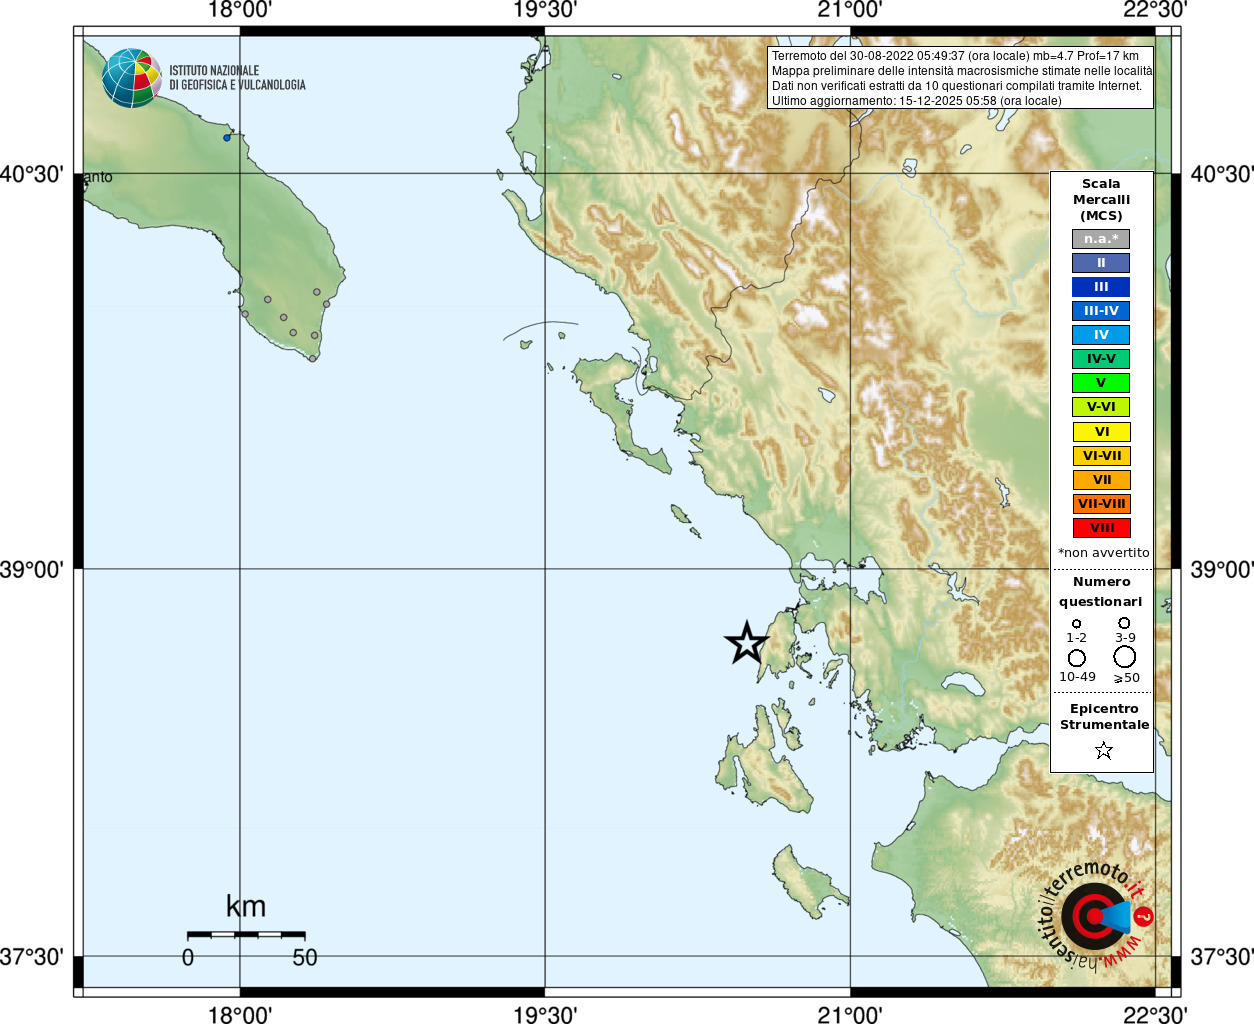Select the III-IV legend swatch
This screenshot has width=1254, height=1024.
pyautogui.click(x=1101, y=311)
